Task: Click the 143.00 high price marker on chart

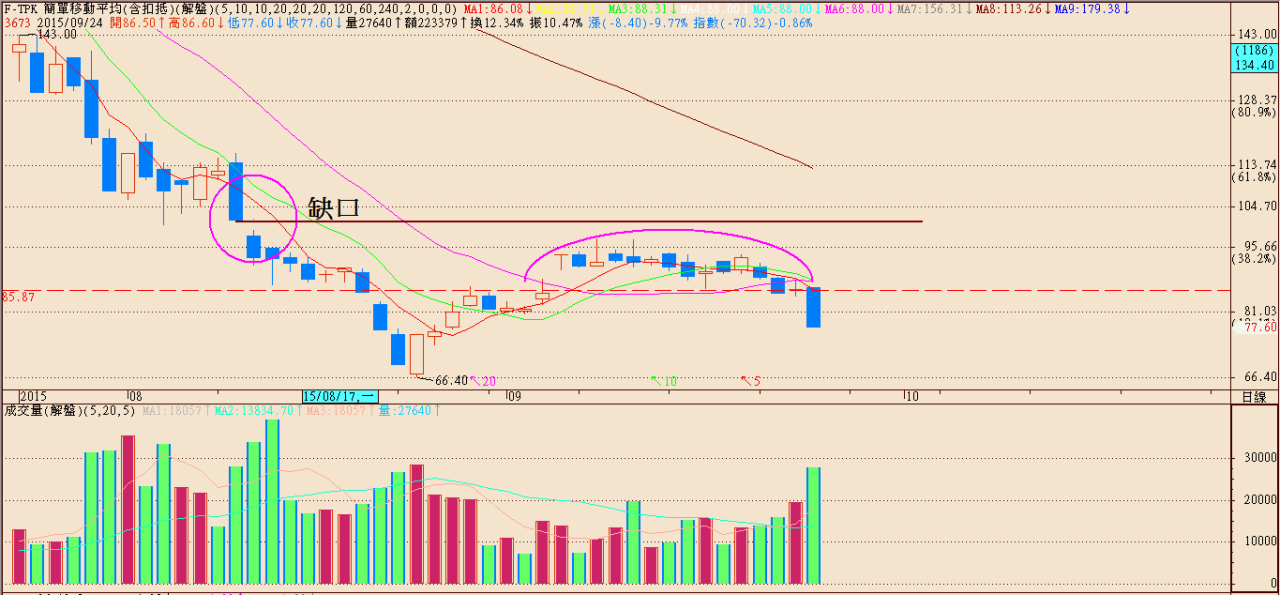Action: tap(55, 34)
